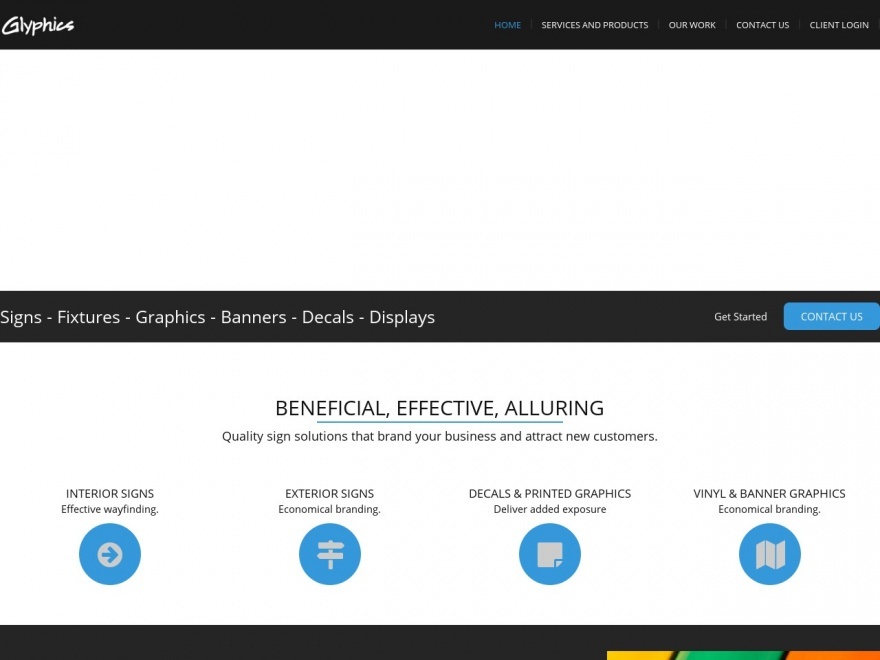The height and width of the screenshot is (660, 880).
Task: Open the Vinyl & Banner Graphics map icon
Action: click(770, 554)
